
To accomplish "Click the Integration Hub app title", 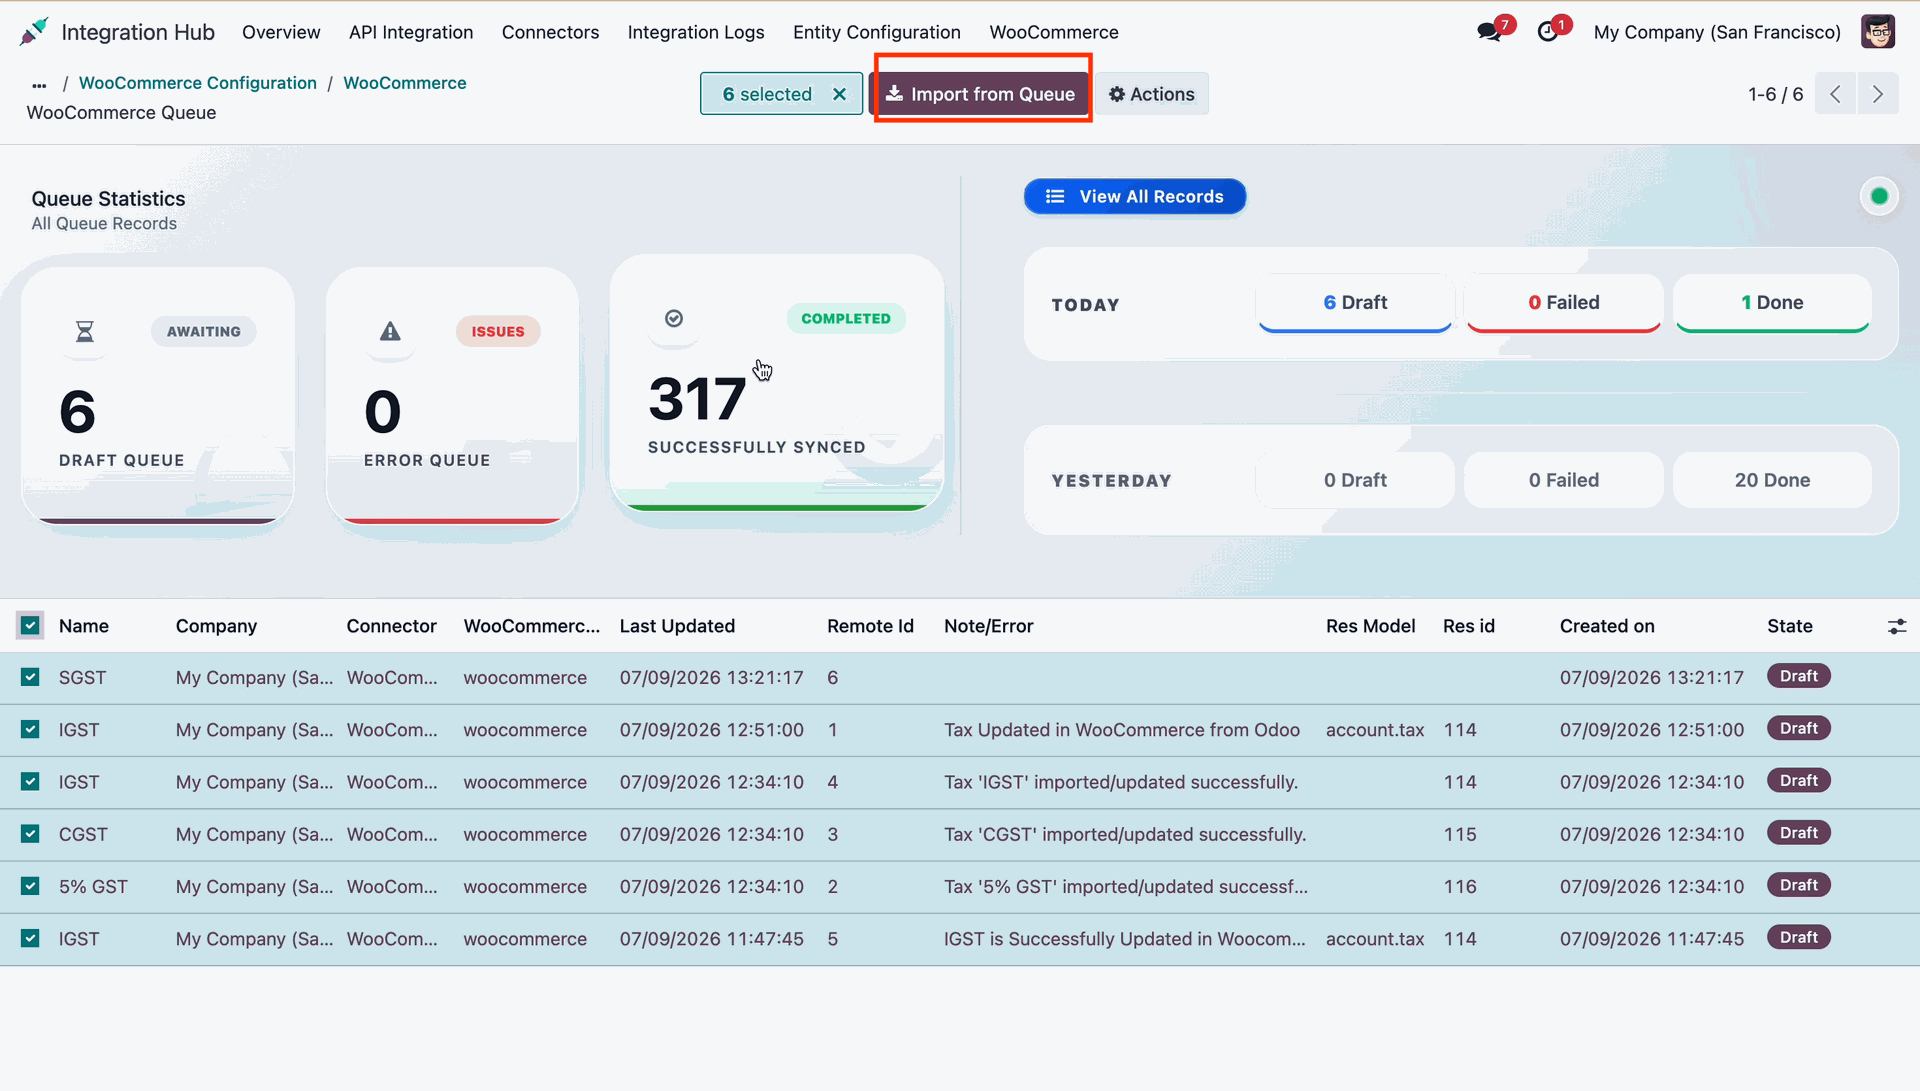I will [138, 32].
